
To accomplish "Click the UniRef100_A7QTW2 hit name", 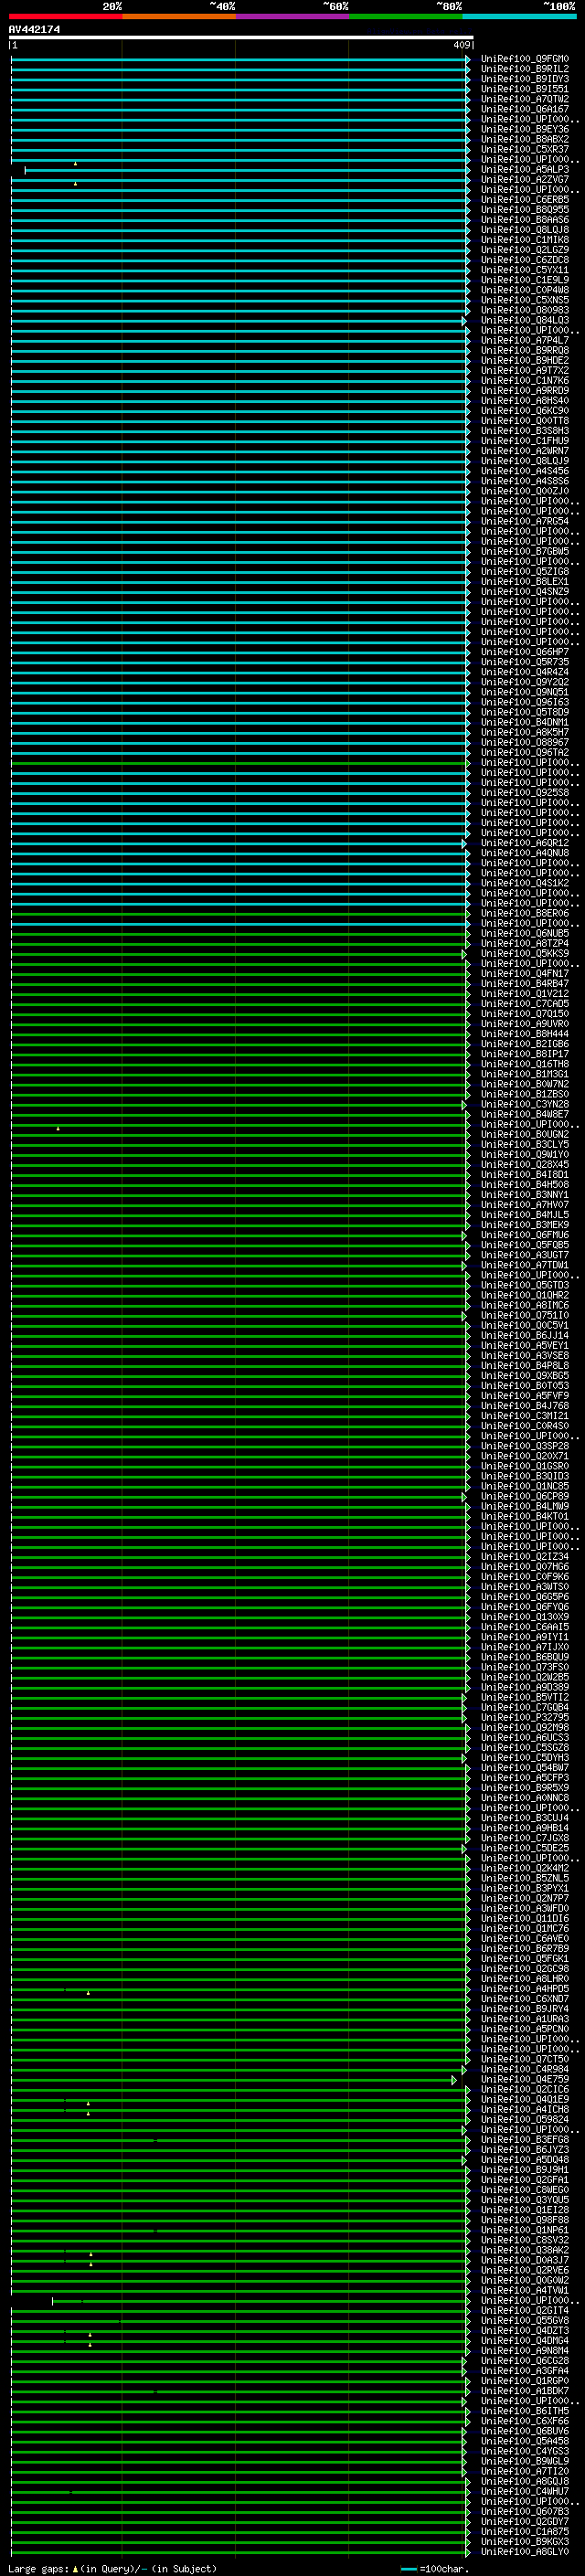I will coord(525,99).
